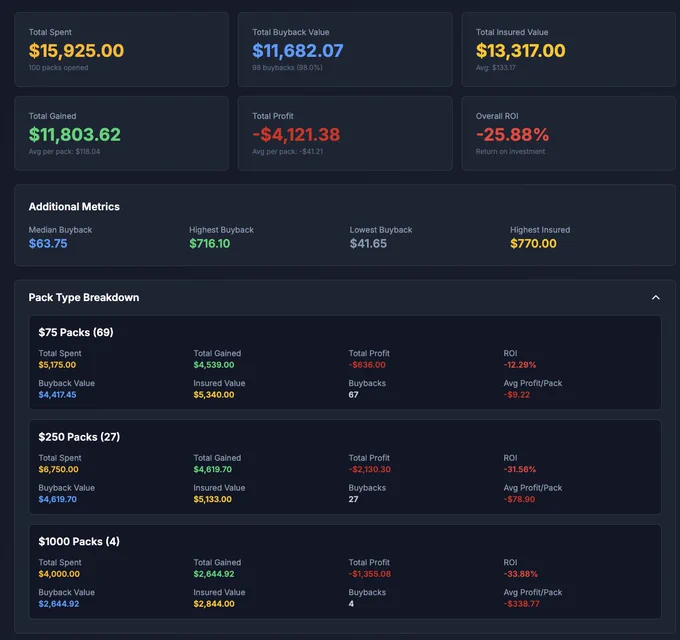Image resolution: width=680 pixels, height=640 pixels.
Task: Click the 'Avg per pack: -$41.21' caption
Action: (x=288, y=151)
